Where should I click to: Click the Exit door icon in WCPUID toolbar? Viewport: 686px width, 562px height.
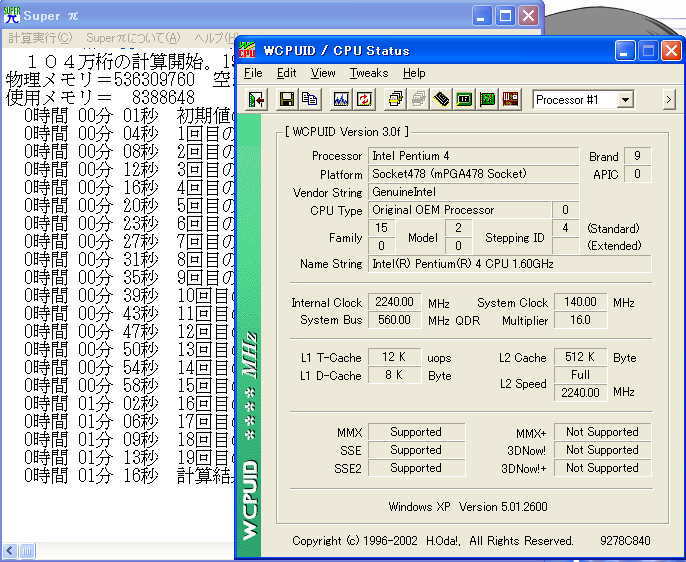point(256,100)
